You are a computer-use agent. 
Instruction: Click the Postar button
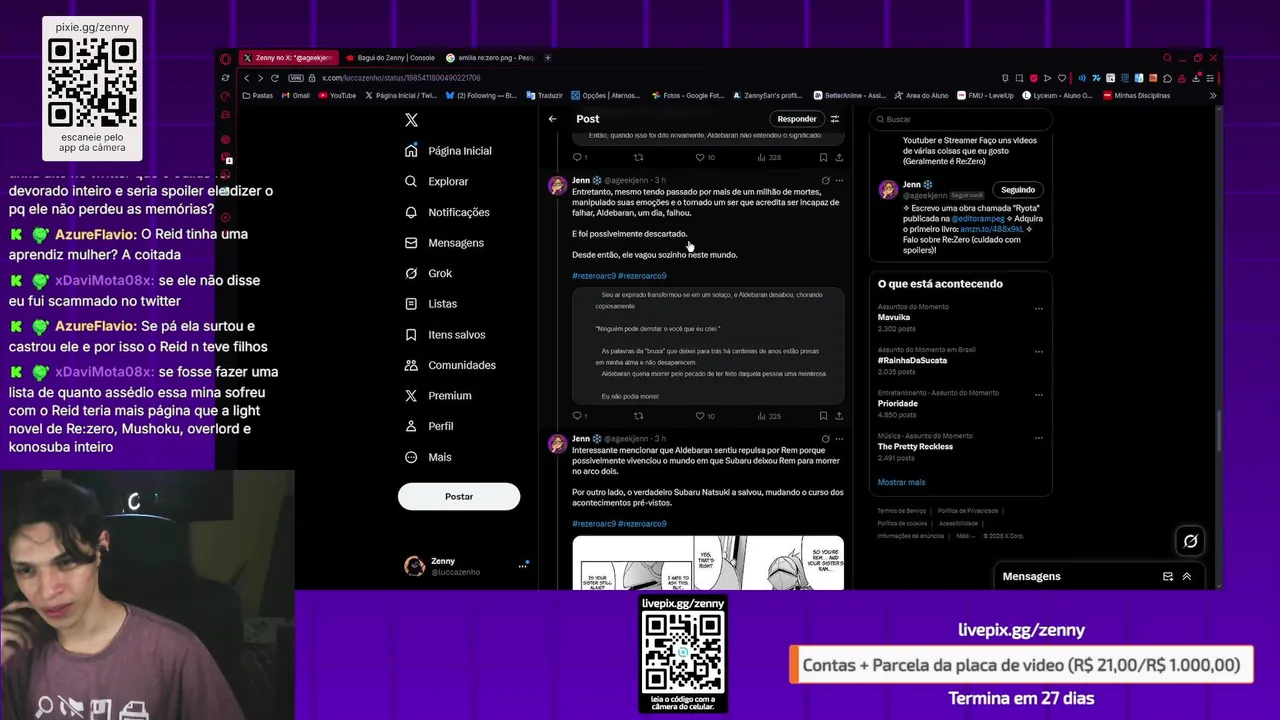(x=459, y=496)
